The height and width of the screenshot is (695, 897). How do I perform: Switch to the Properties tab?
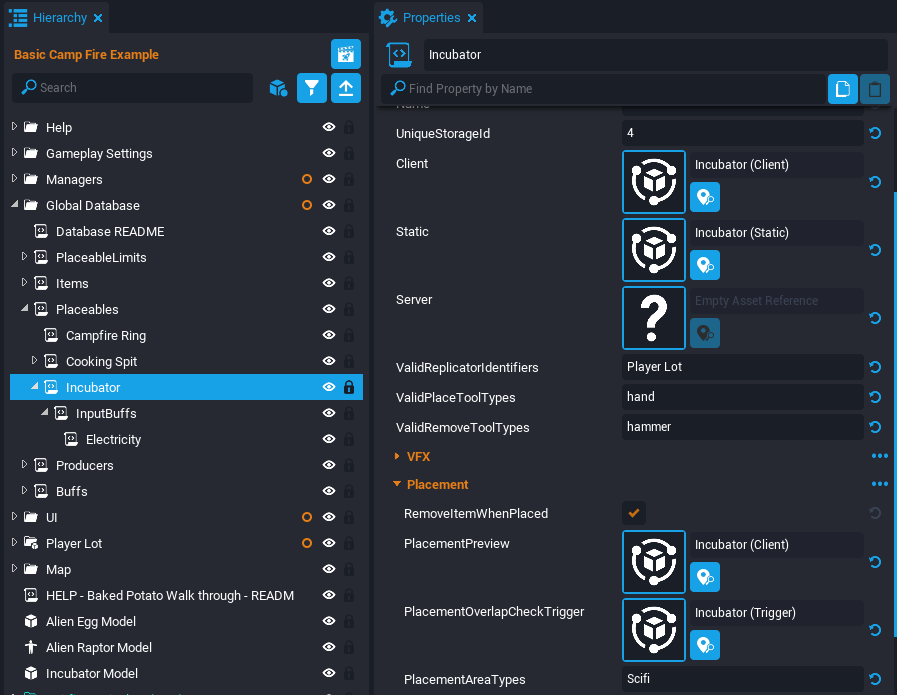click(x=428, y=17)
